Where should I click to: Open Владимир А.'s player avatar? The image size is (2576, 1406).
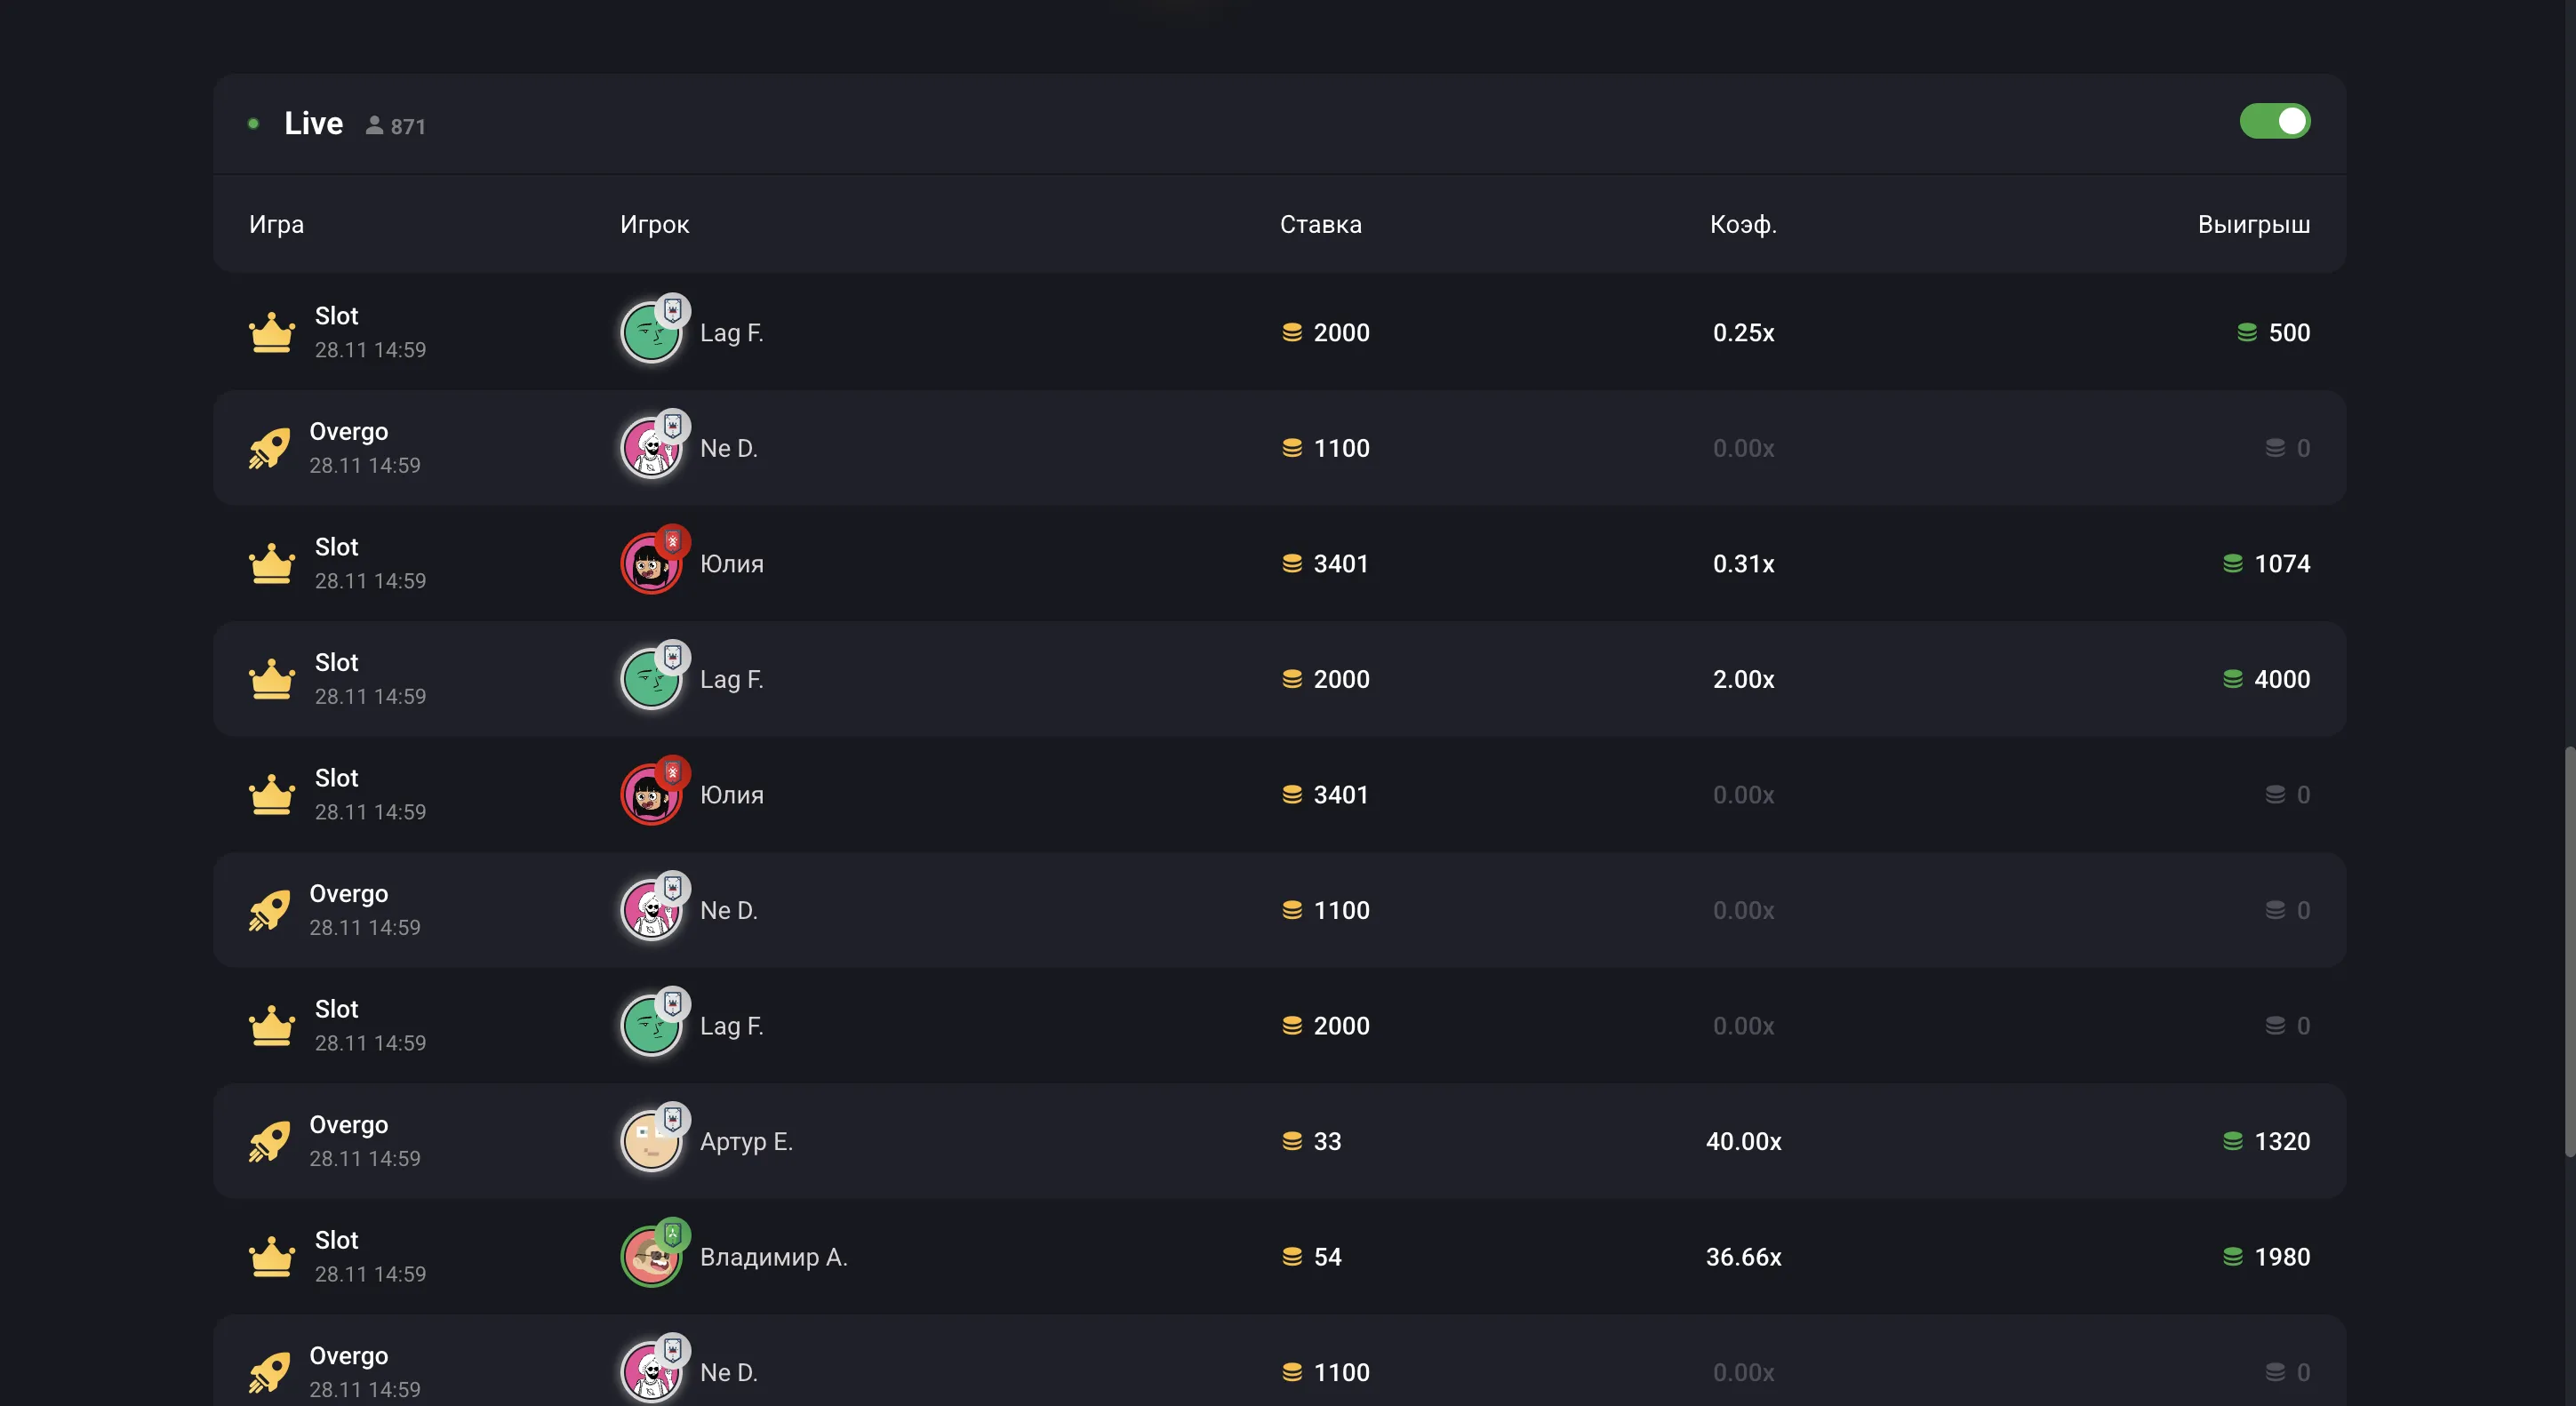tap(651, 1257)
